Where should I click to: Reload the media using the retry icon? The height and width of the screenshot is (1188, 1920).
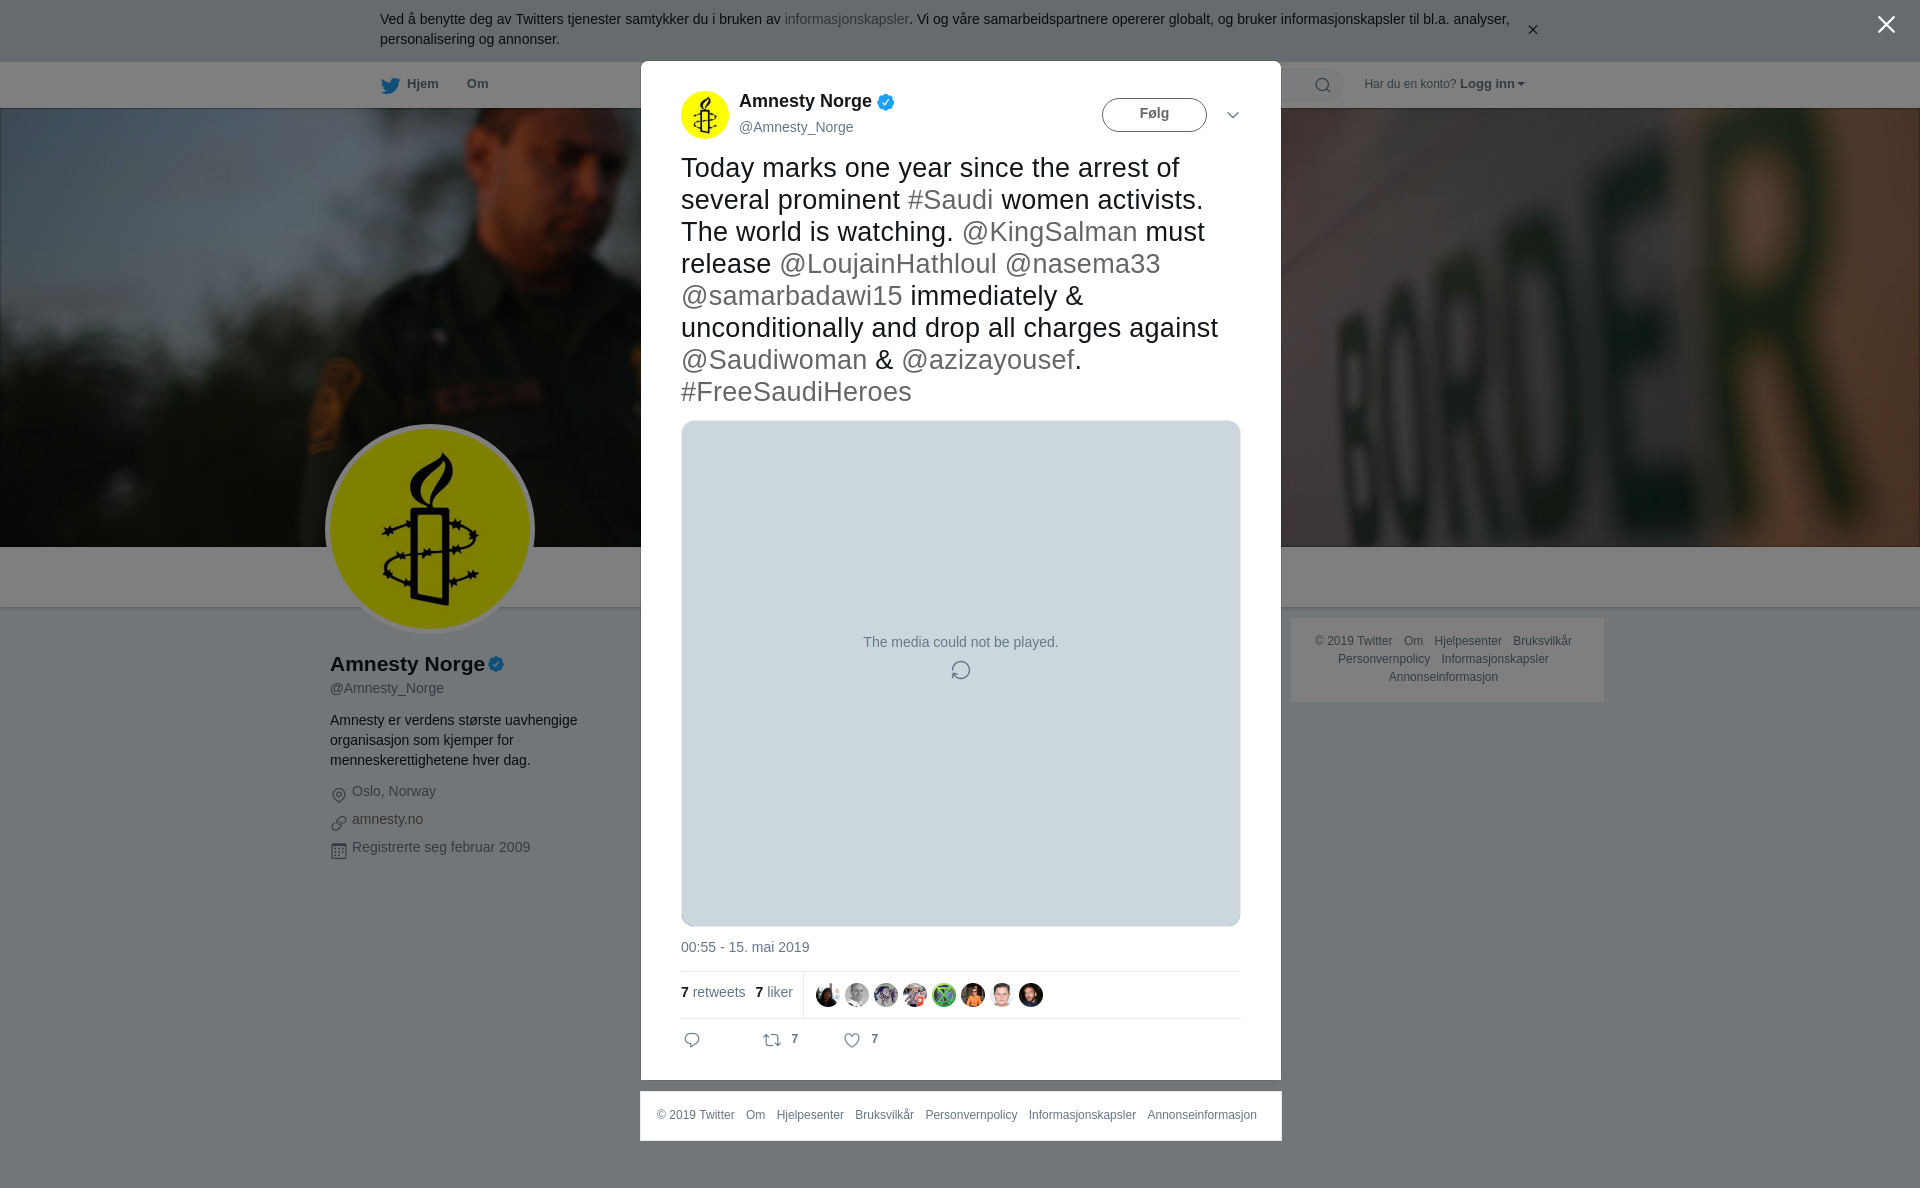[x=961, y=670]
